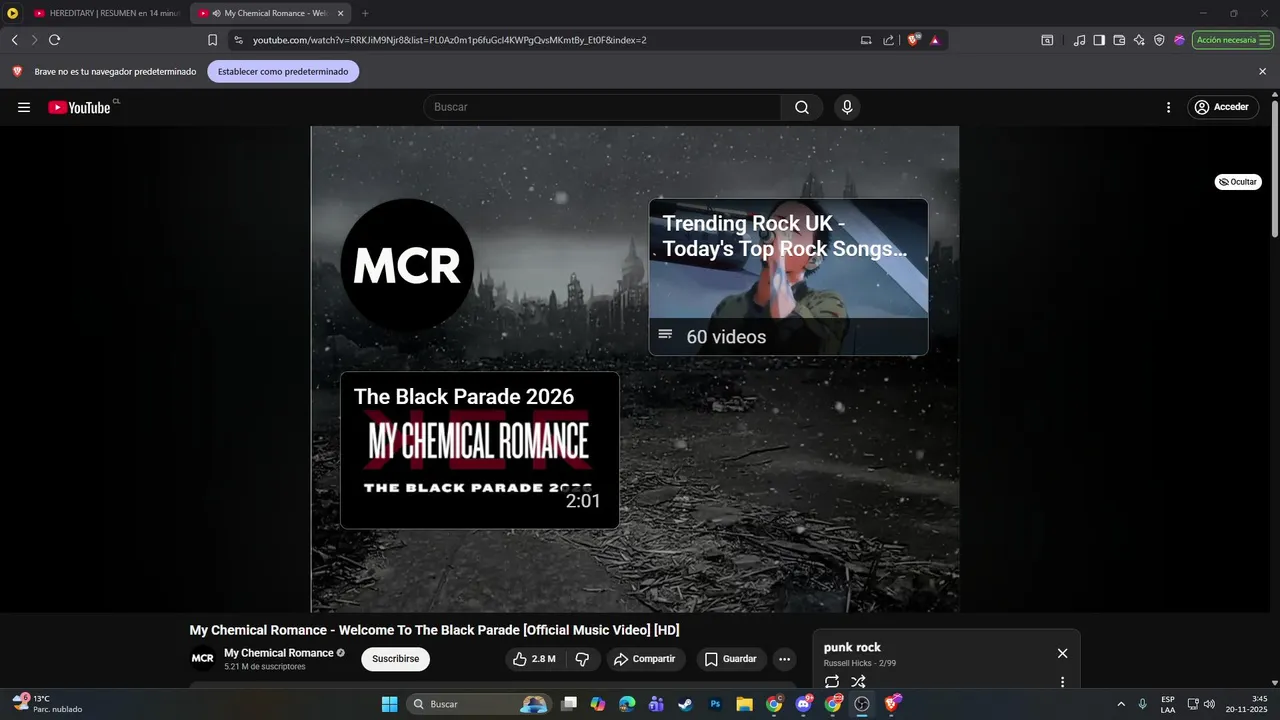This screenshot has height=720, width=1280.
Task: Open Brave Shields lion icon
Action: 913,40
